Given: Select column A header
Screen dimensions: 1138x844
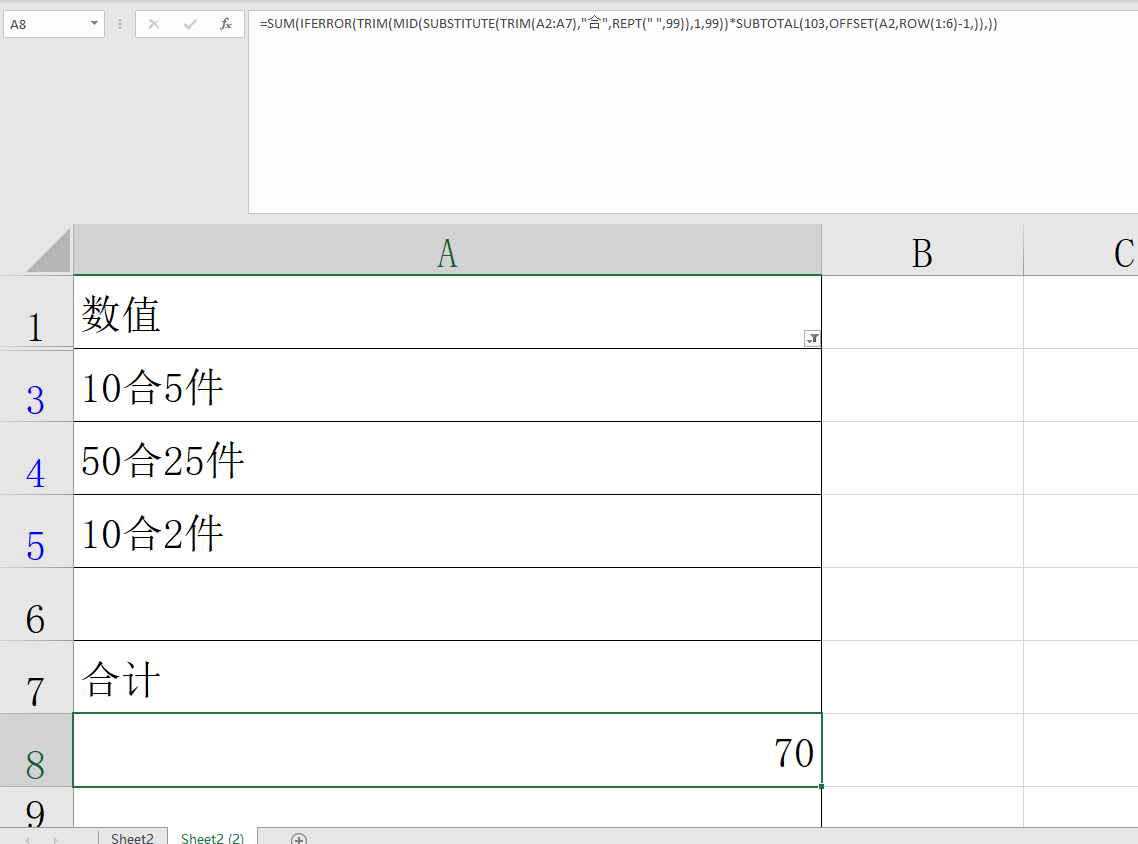Looking at the screenshot, I should pyautogui.click(x=447, y=251).
